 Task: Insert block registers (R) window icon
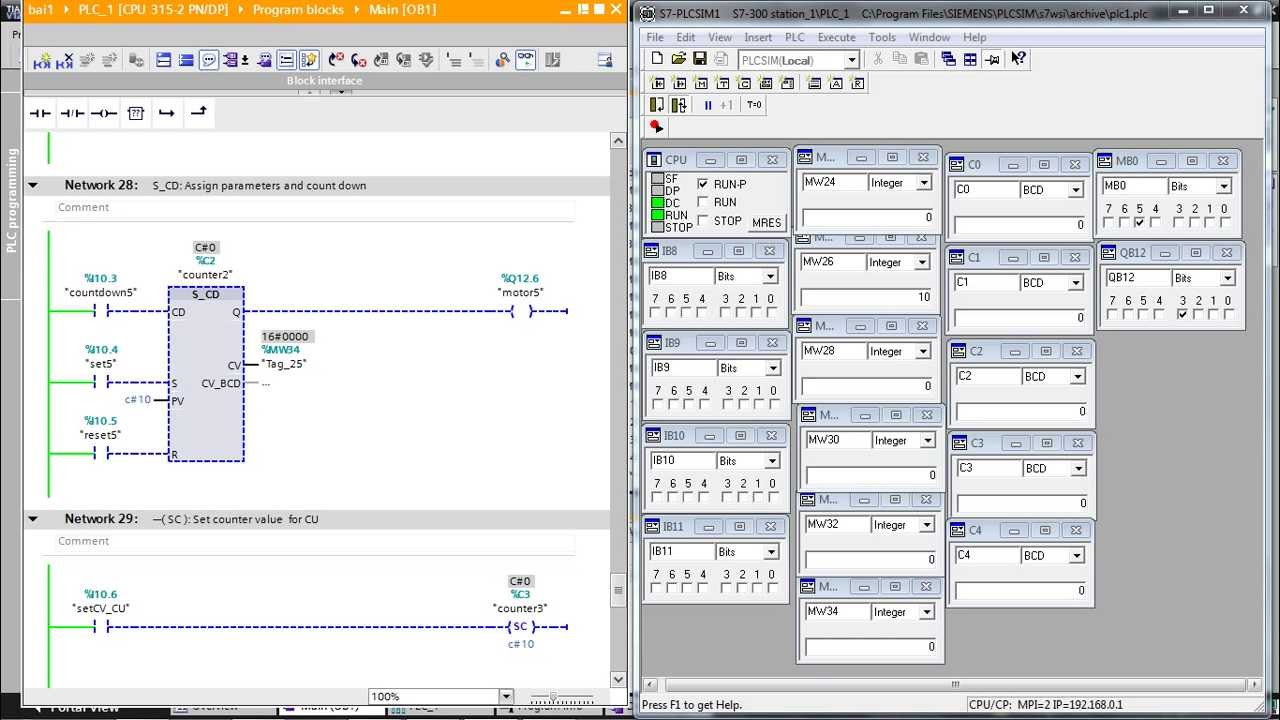858,83
